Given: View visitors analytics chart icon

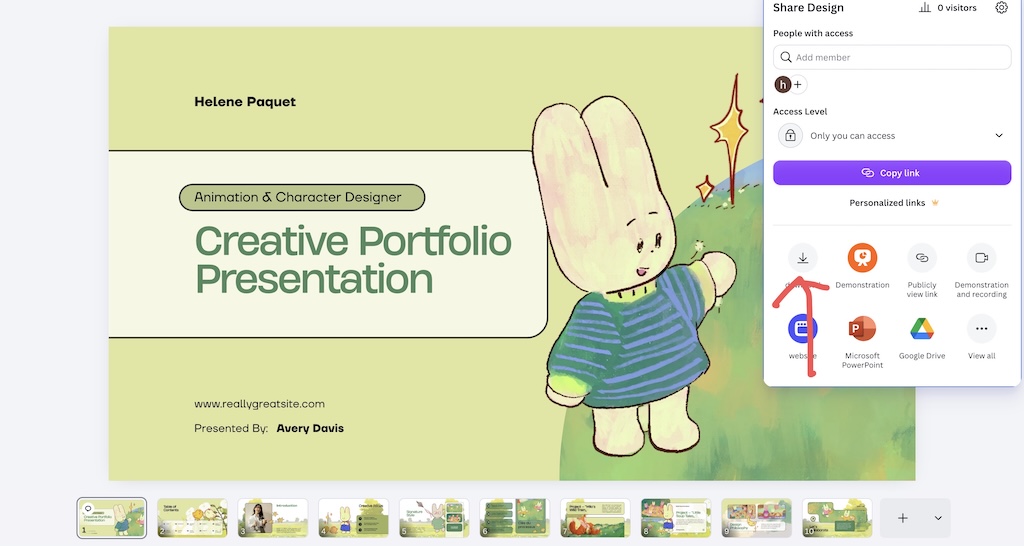Looking at the screenshot, I should pos(925,8).
